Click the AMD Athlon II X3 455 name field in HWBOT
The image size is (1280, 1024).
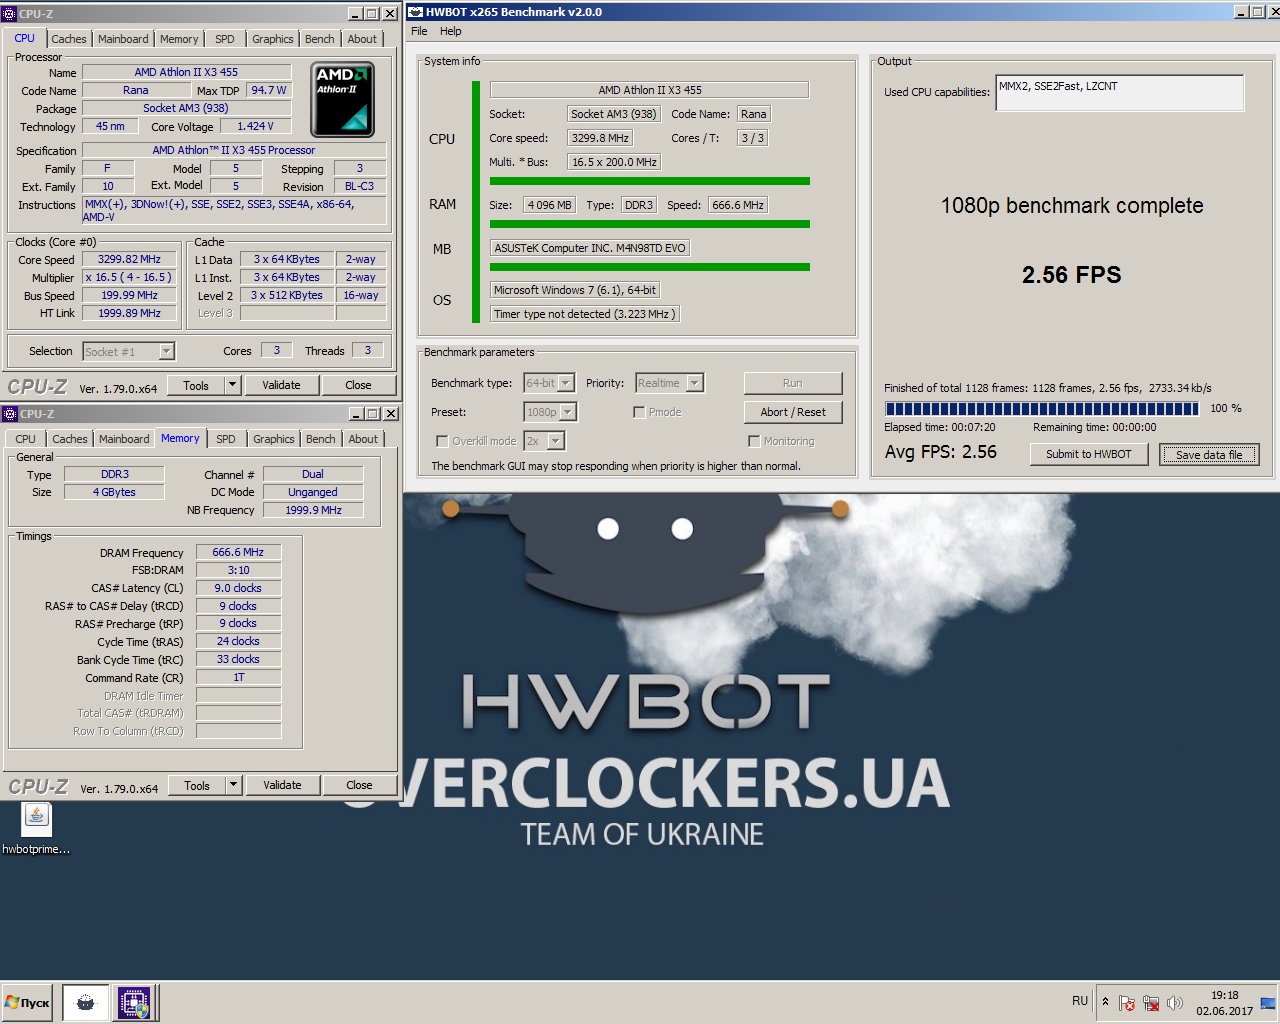[649, 90]
